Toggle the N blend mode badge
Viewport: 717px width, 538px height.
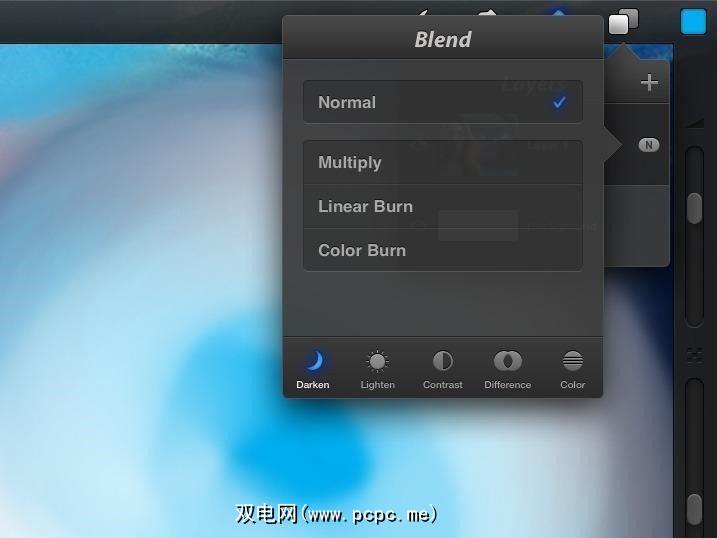(x=648, y=145)
